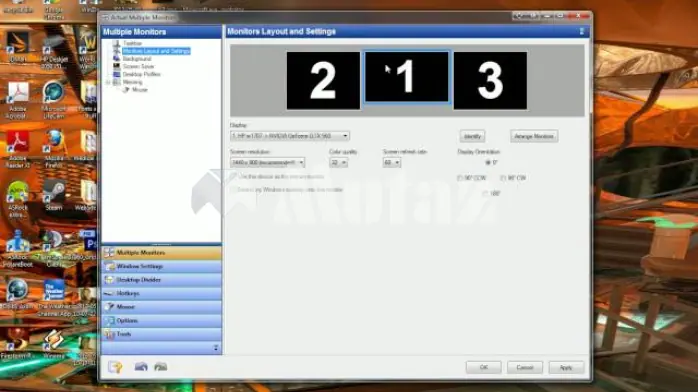Viewport: 698px width, 392px height.
Task: Click the second icon right of the help icon
Action: [x=161, y=367]
